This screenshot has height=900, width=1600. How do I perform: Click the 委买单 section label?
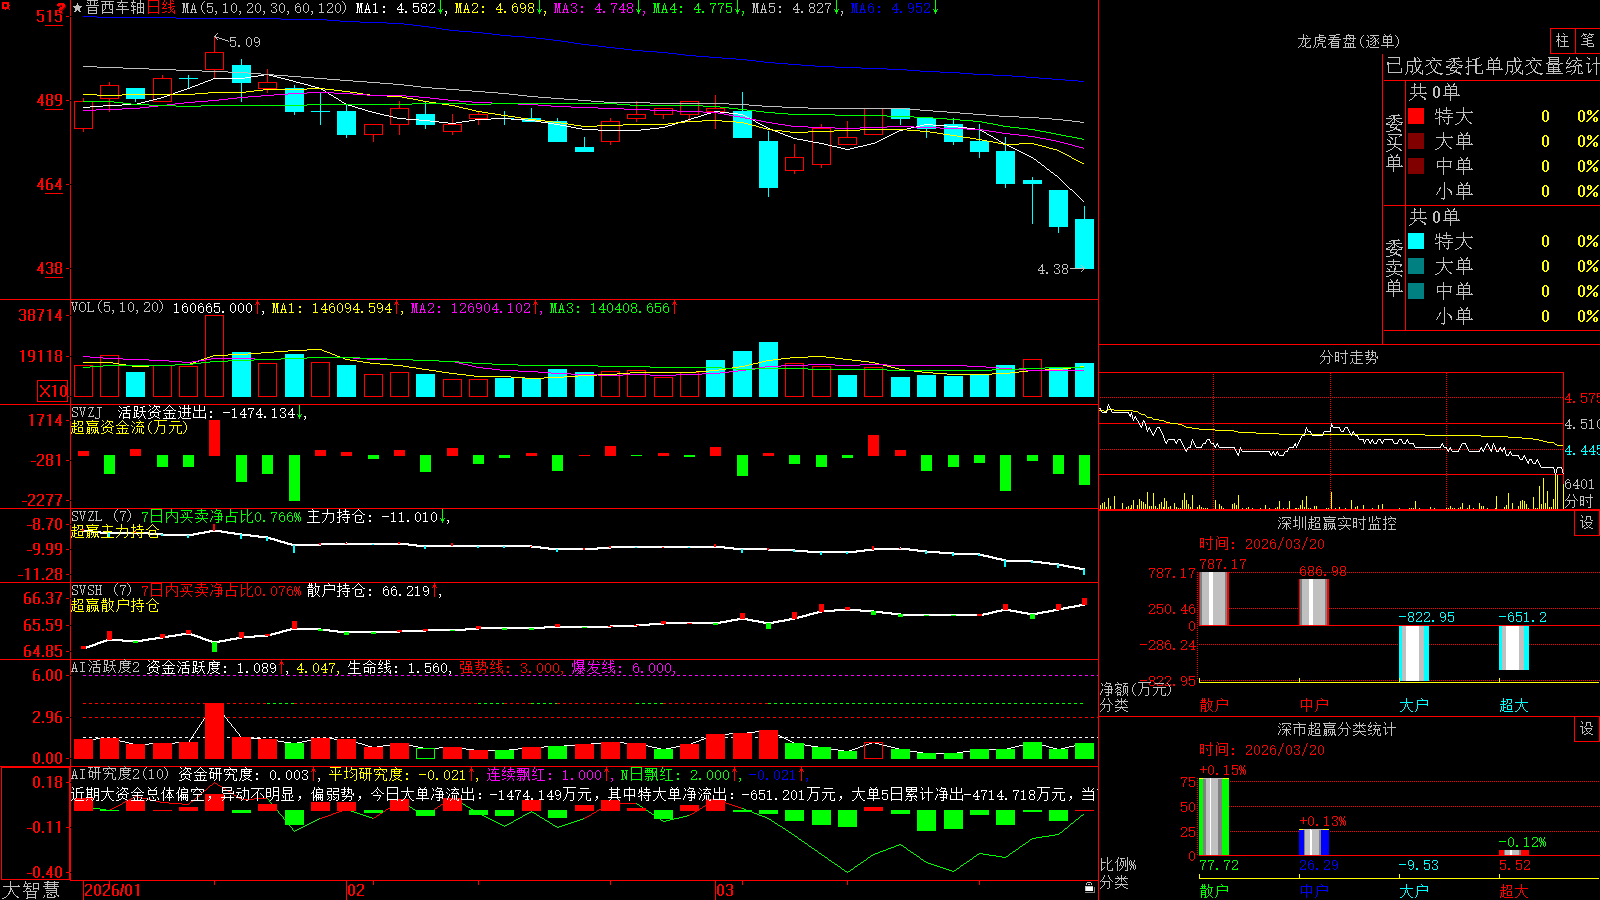(1394, 142)
